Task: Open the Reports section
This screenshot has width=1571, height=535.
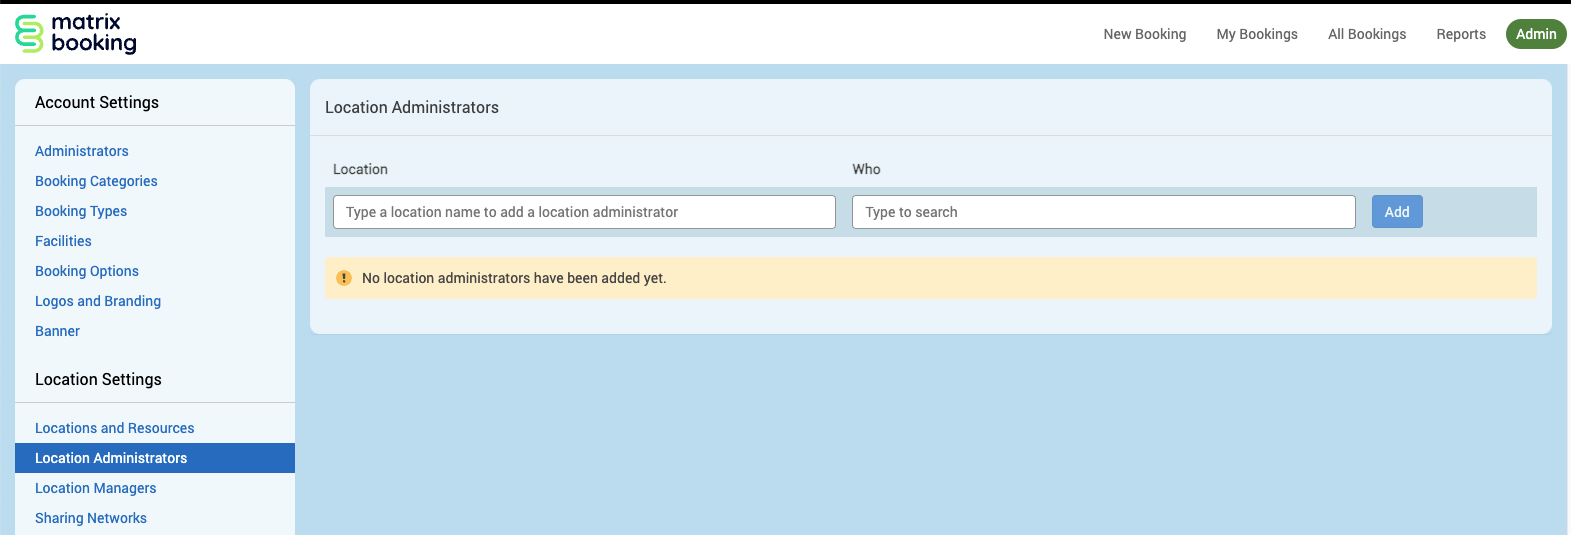Action: tap(1460, 34)
